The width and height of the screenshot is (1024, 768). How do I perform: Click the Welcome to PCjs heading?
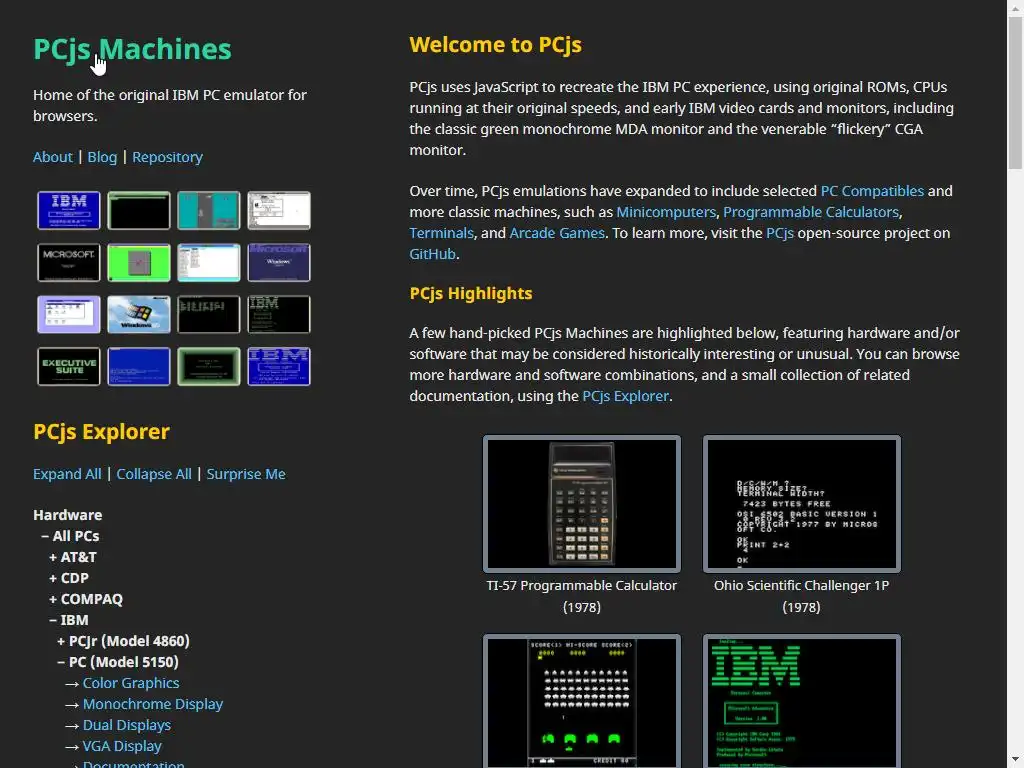coord(495,44)
